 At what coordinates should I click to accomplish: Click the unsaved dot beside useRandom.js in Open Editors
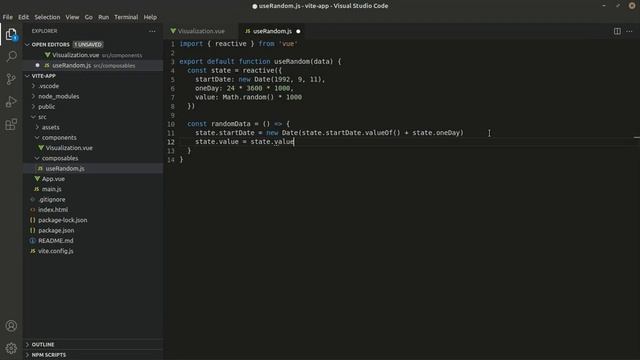point(38,65)
